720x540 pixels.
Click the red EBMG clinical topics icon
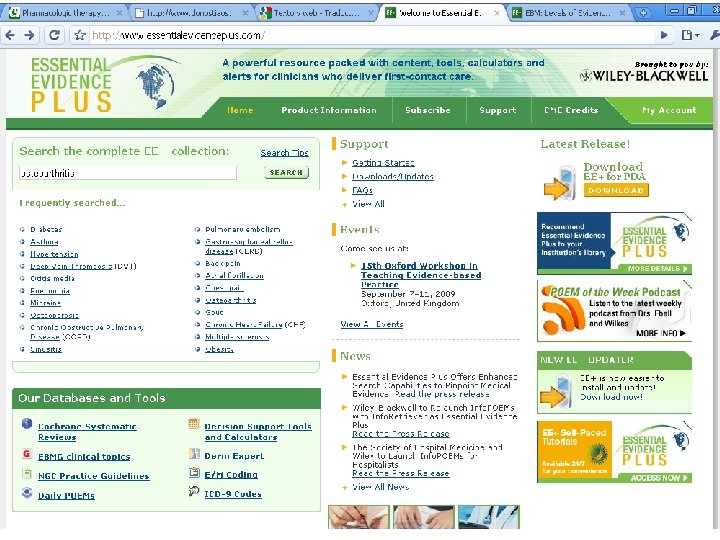click(x=27, y=454)
